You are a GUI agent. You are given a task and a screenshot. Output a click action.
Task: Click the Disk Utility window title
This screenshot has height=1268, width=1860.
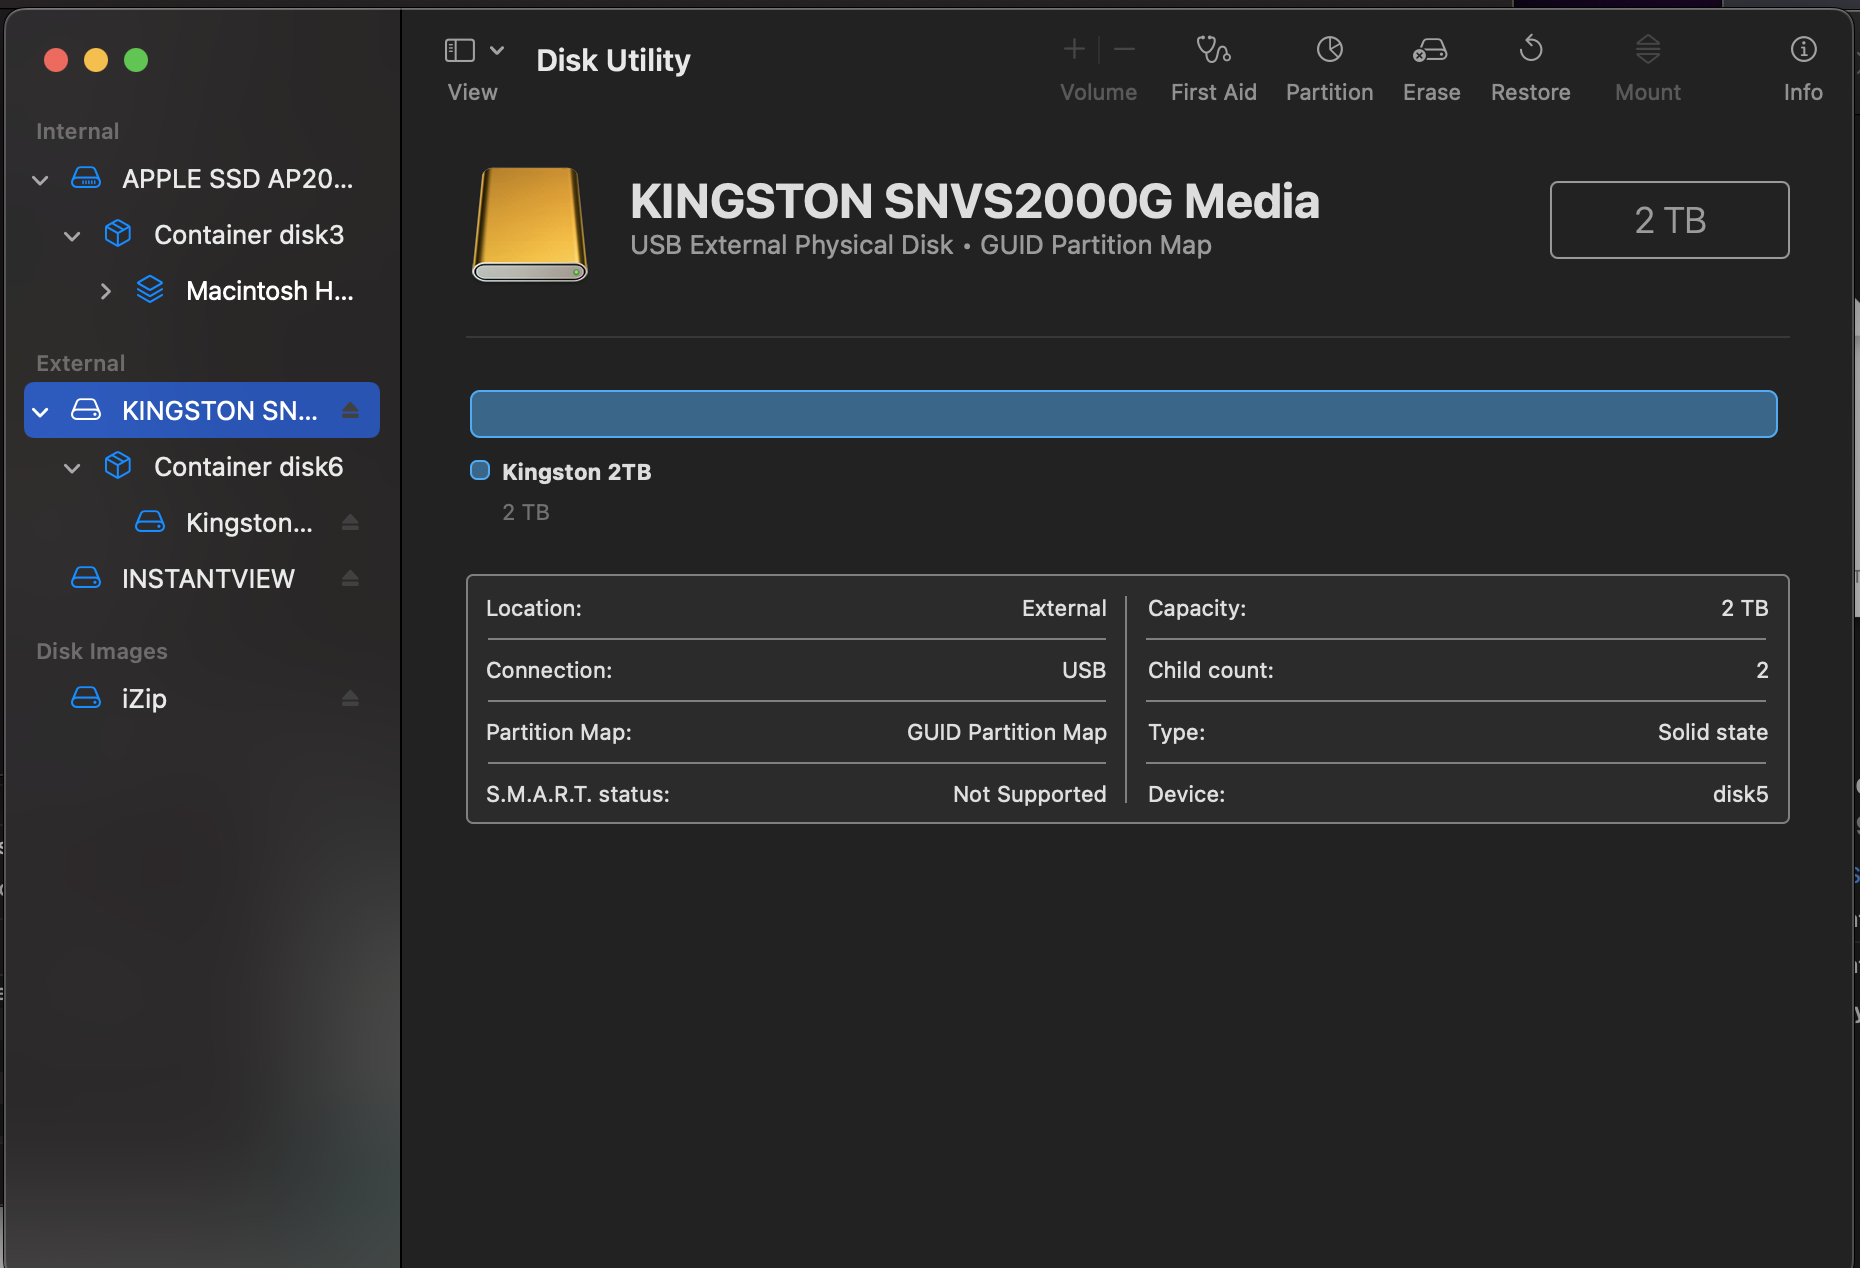click(613, 60)
